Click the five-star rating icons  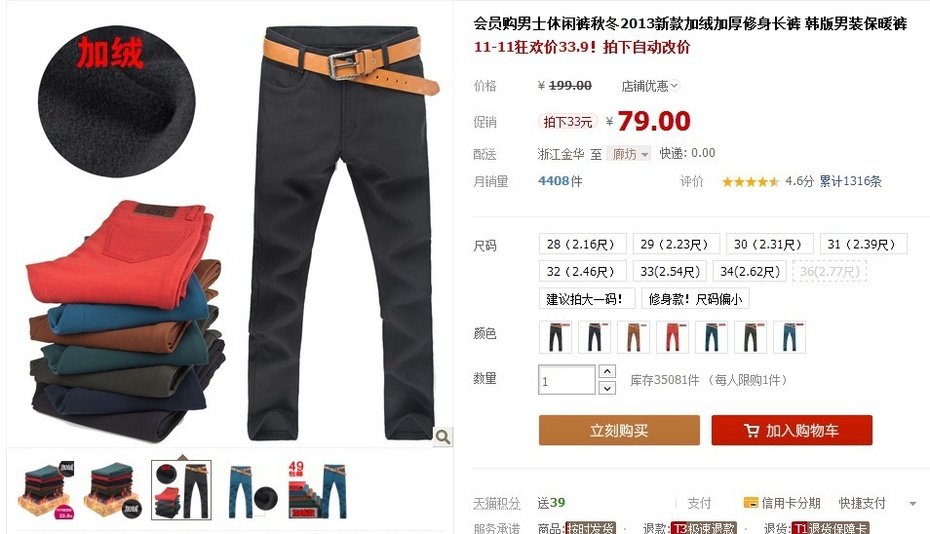click(750, 182)
